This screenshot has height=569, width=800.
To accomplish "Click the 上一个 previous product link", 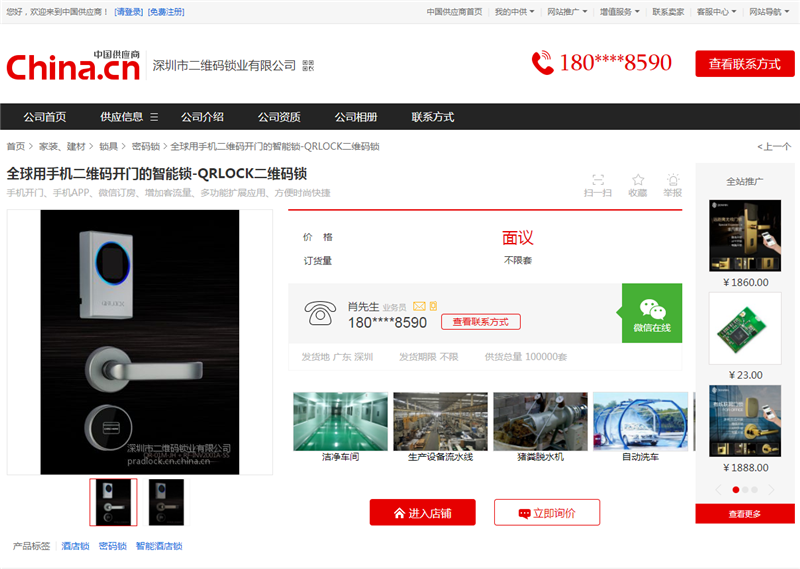I will [774, 147].
